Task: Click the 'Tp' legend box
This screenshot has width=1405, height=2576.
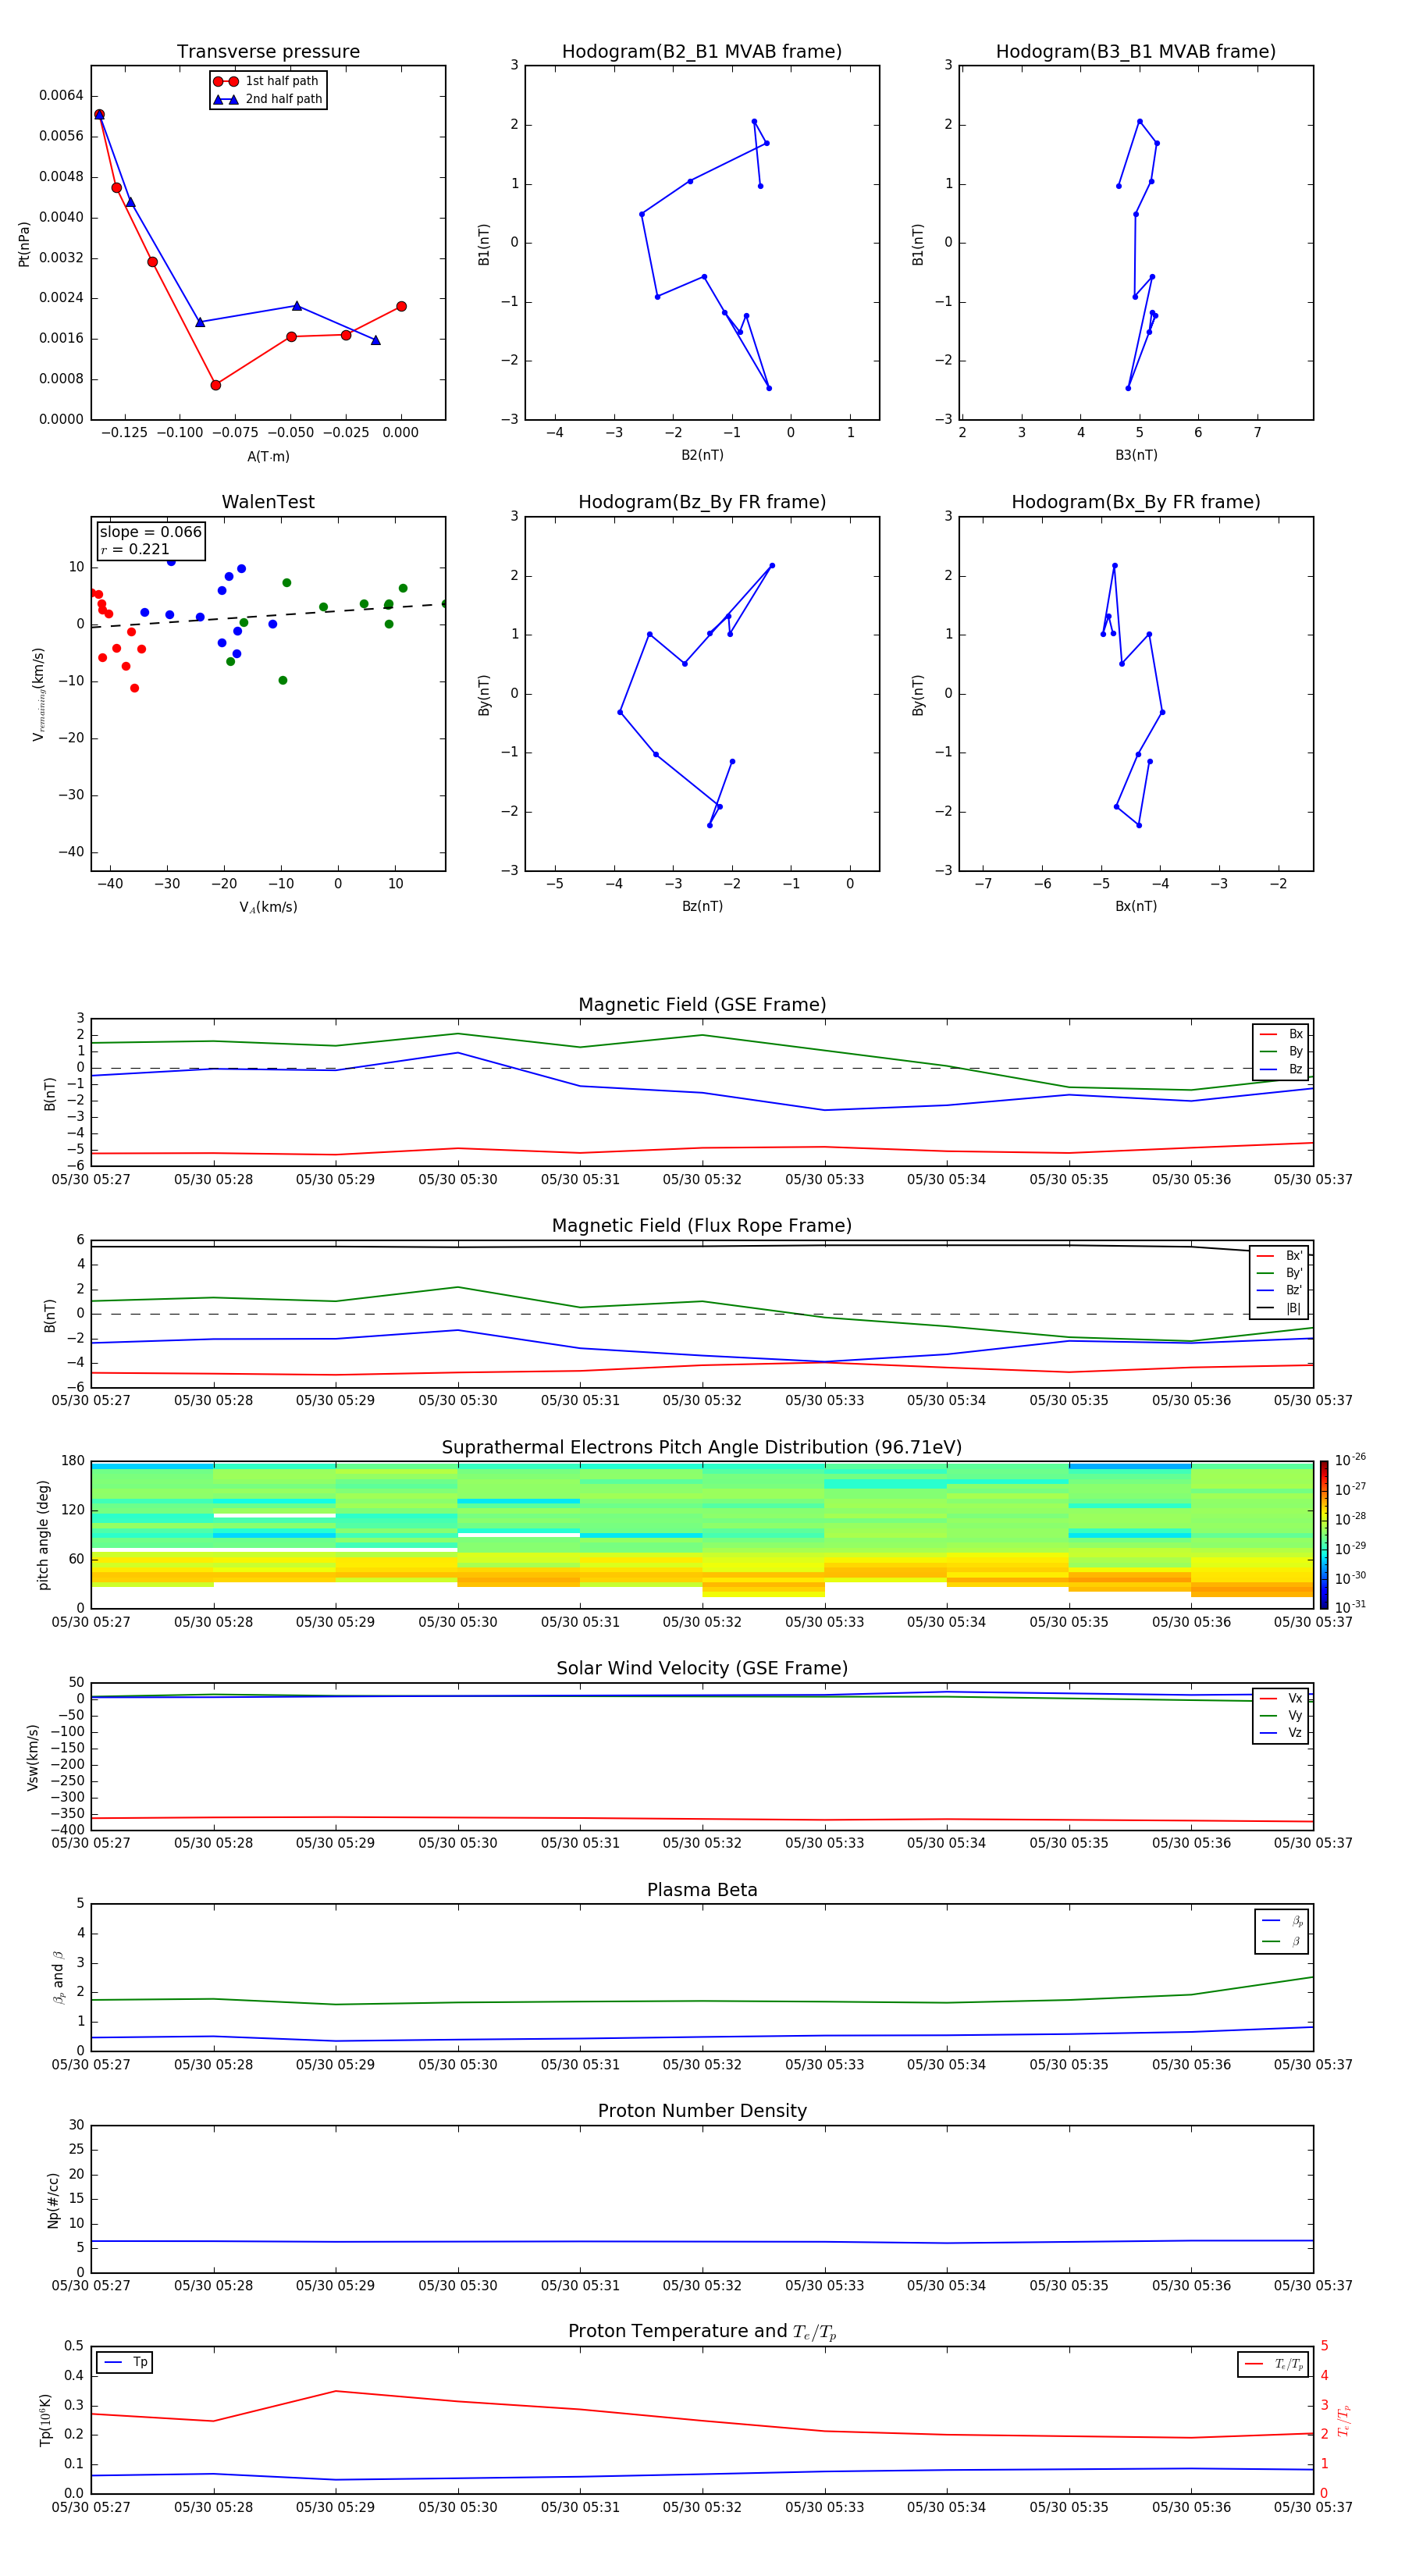Action: [x=125, y=2363]
